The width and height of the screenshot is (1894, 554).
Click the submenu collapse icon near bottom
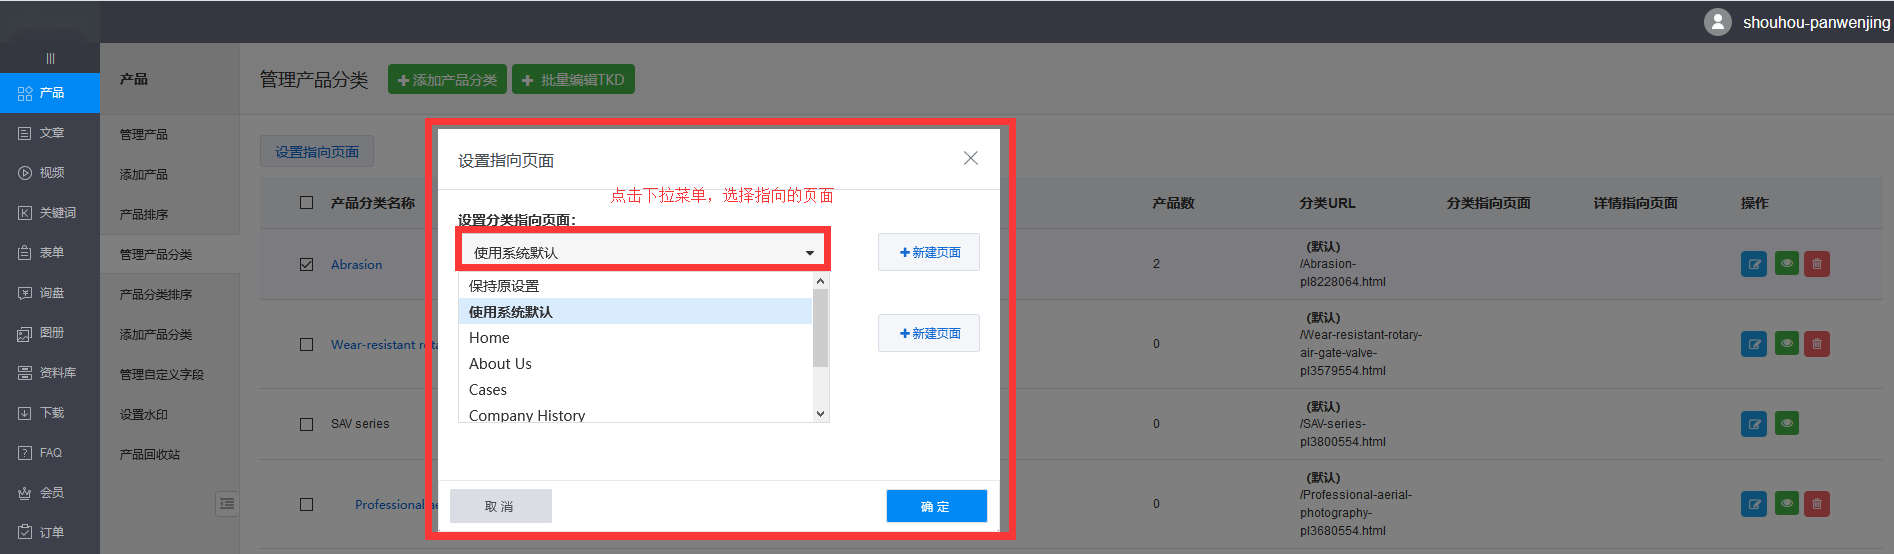227,504
